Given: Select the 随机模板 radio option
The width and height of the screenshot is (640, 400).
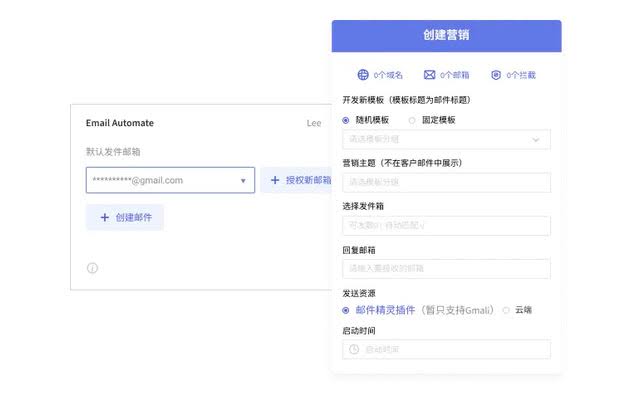Looking at the screenshot, I should pos(346,120).
